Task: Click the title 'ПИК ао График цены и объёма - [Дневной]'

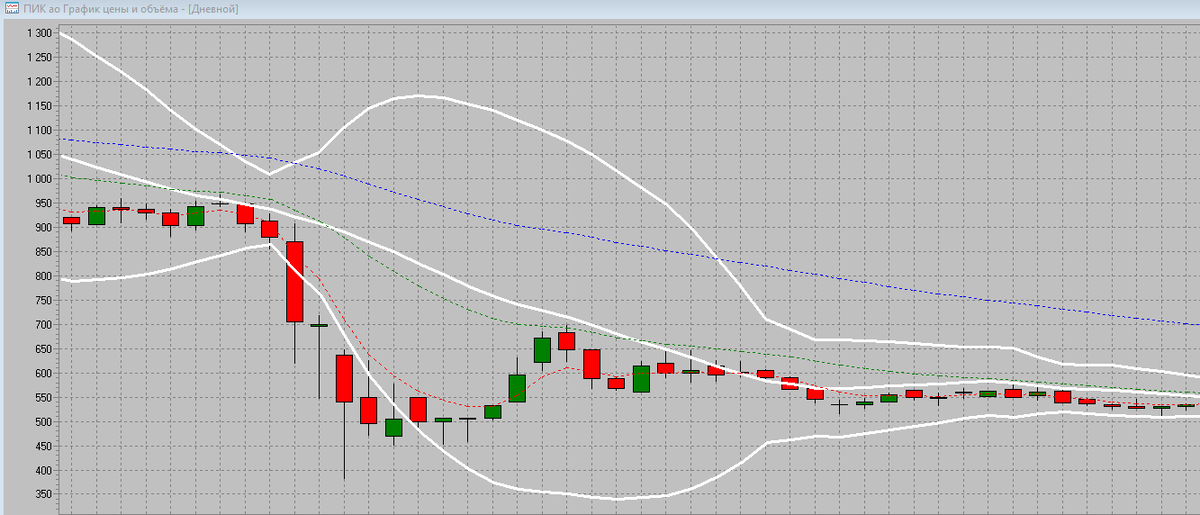Action: pyautogui.click(x=131, y=9)
